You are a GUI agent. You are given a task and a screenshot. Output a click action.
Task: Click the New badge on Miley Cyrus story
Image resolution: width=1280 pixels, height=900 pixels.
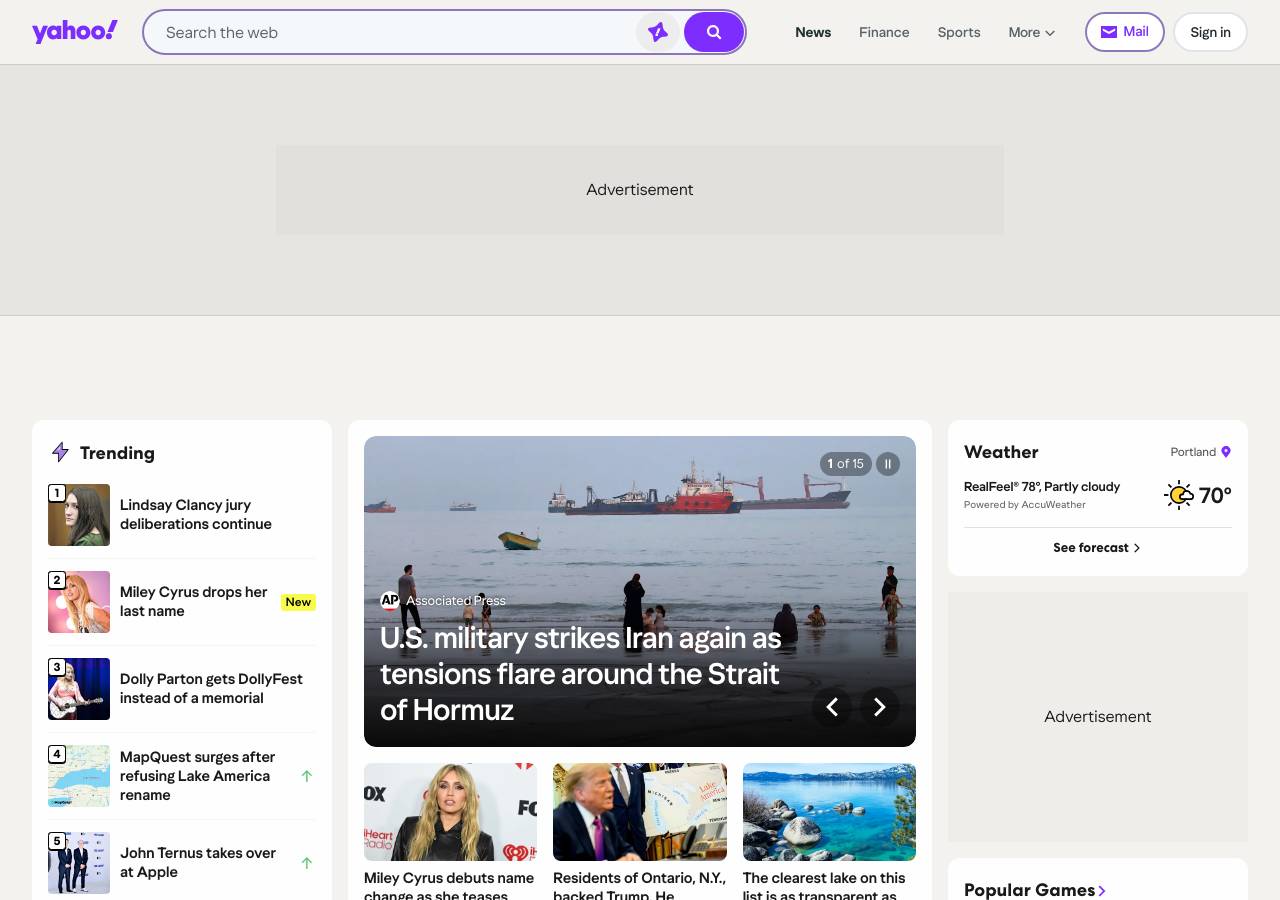point(298,602)
